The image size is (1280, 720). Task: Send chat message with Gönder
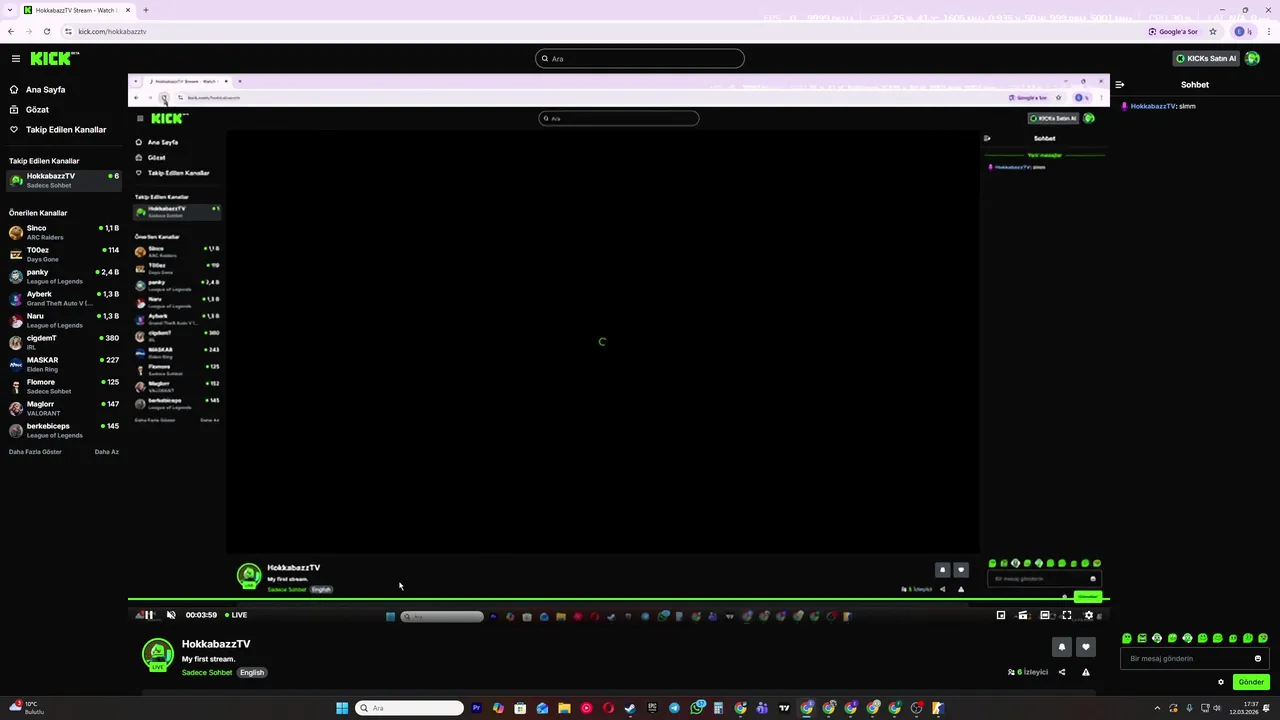(1251, 682)
